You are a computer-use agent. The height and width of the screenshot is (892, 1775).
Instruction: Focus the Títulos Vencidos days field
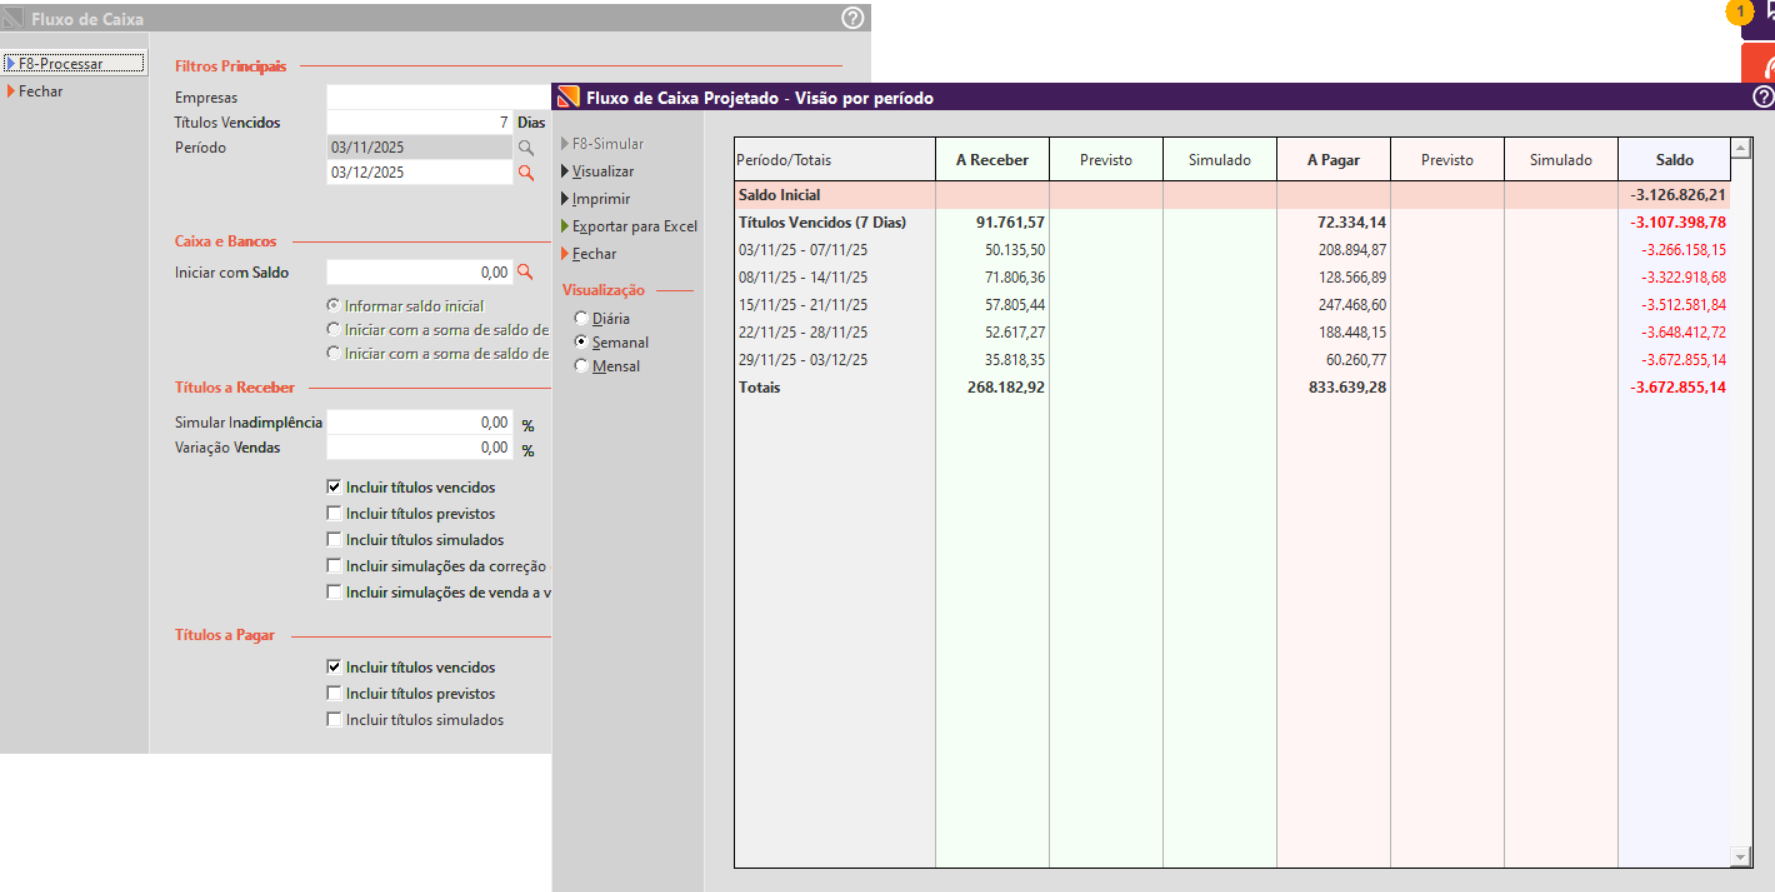(420, 122)
